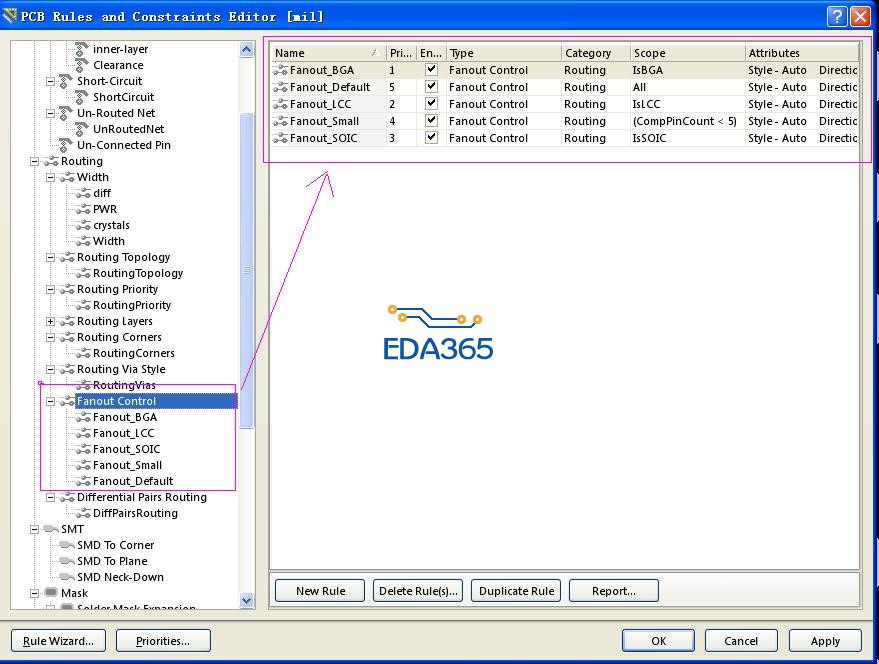Click the Type column header
The height and width of the screenshot is (664, 879).
click(x=503, y=53)
